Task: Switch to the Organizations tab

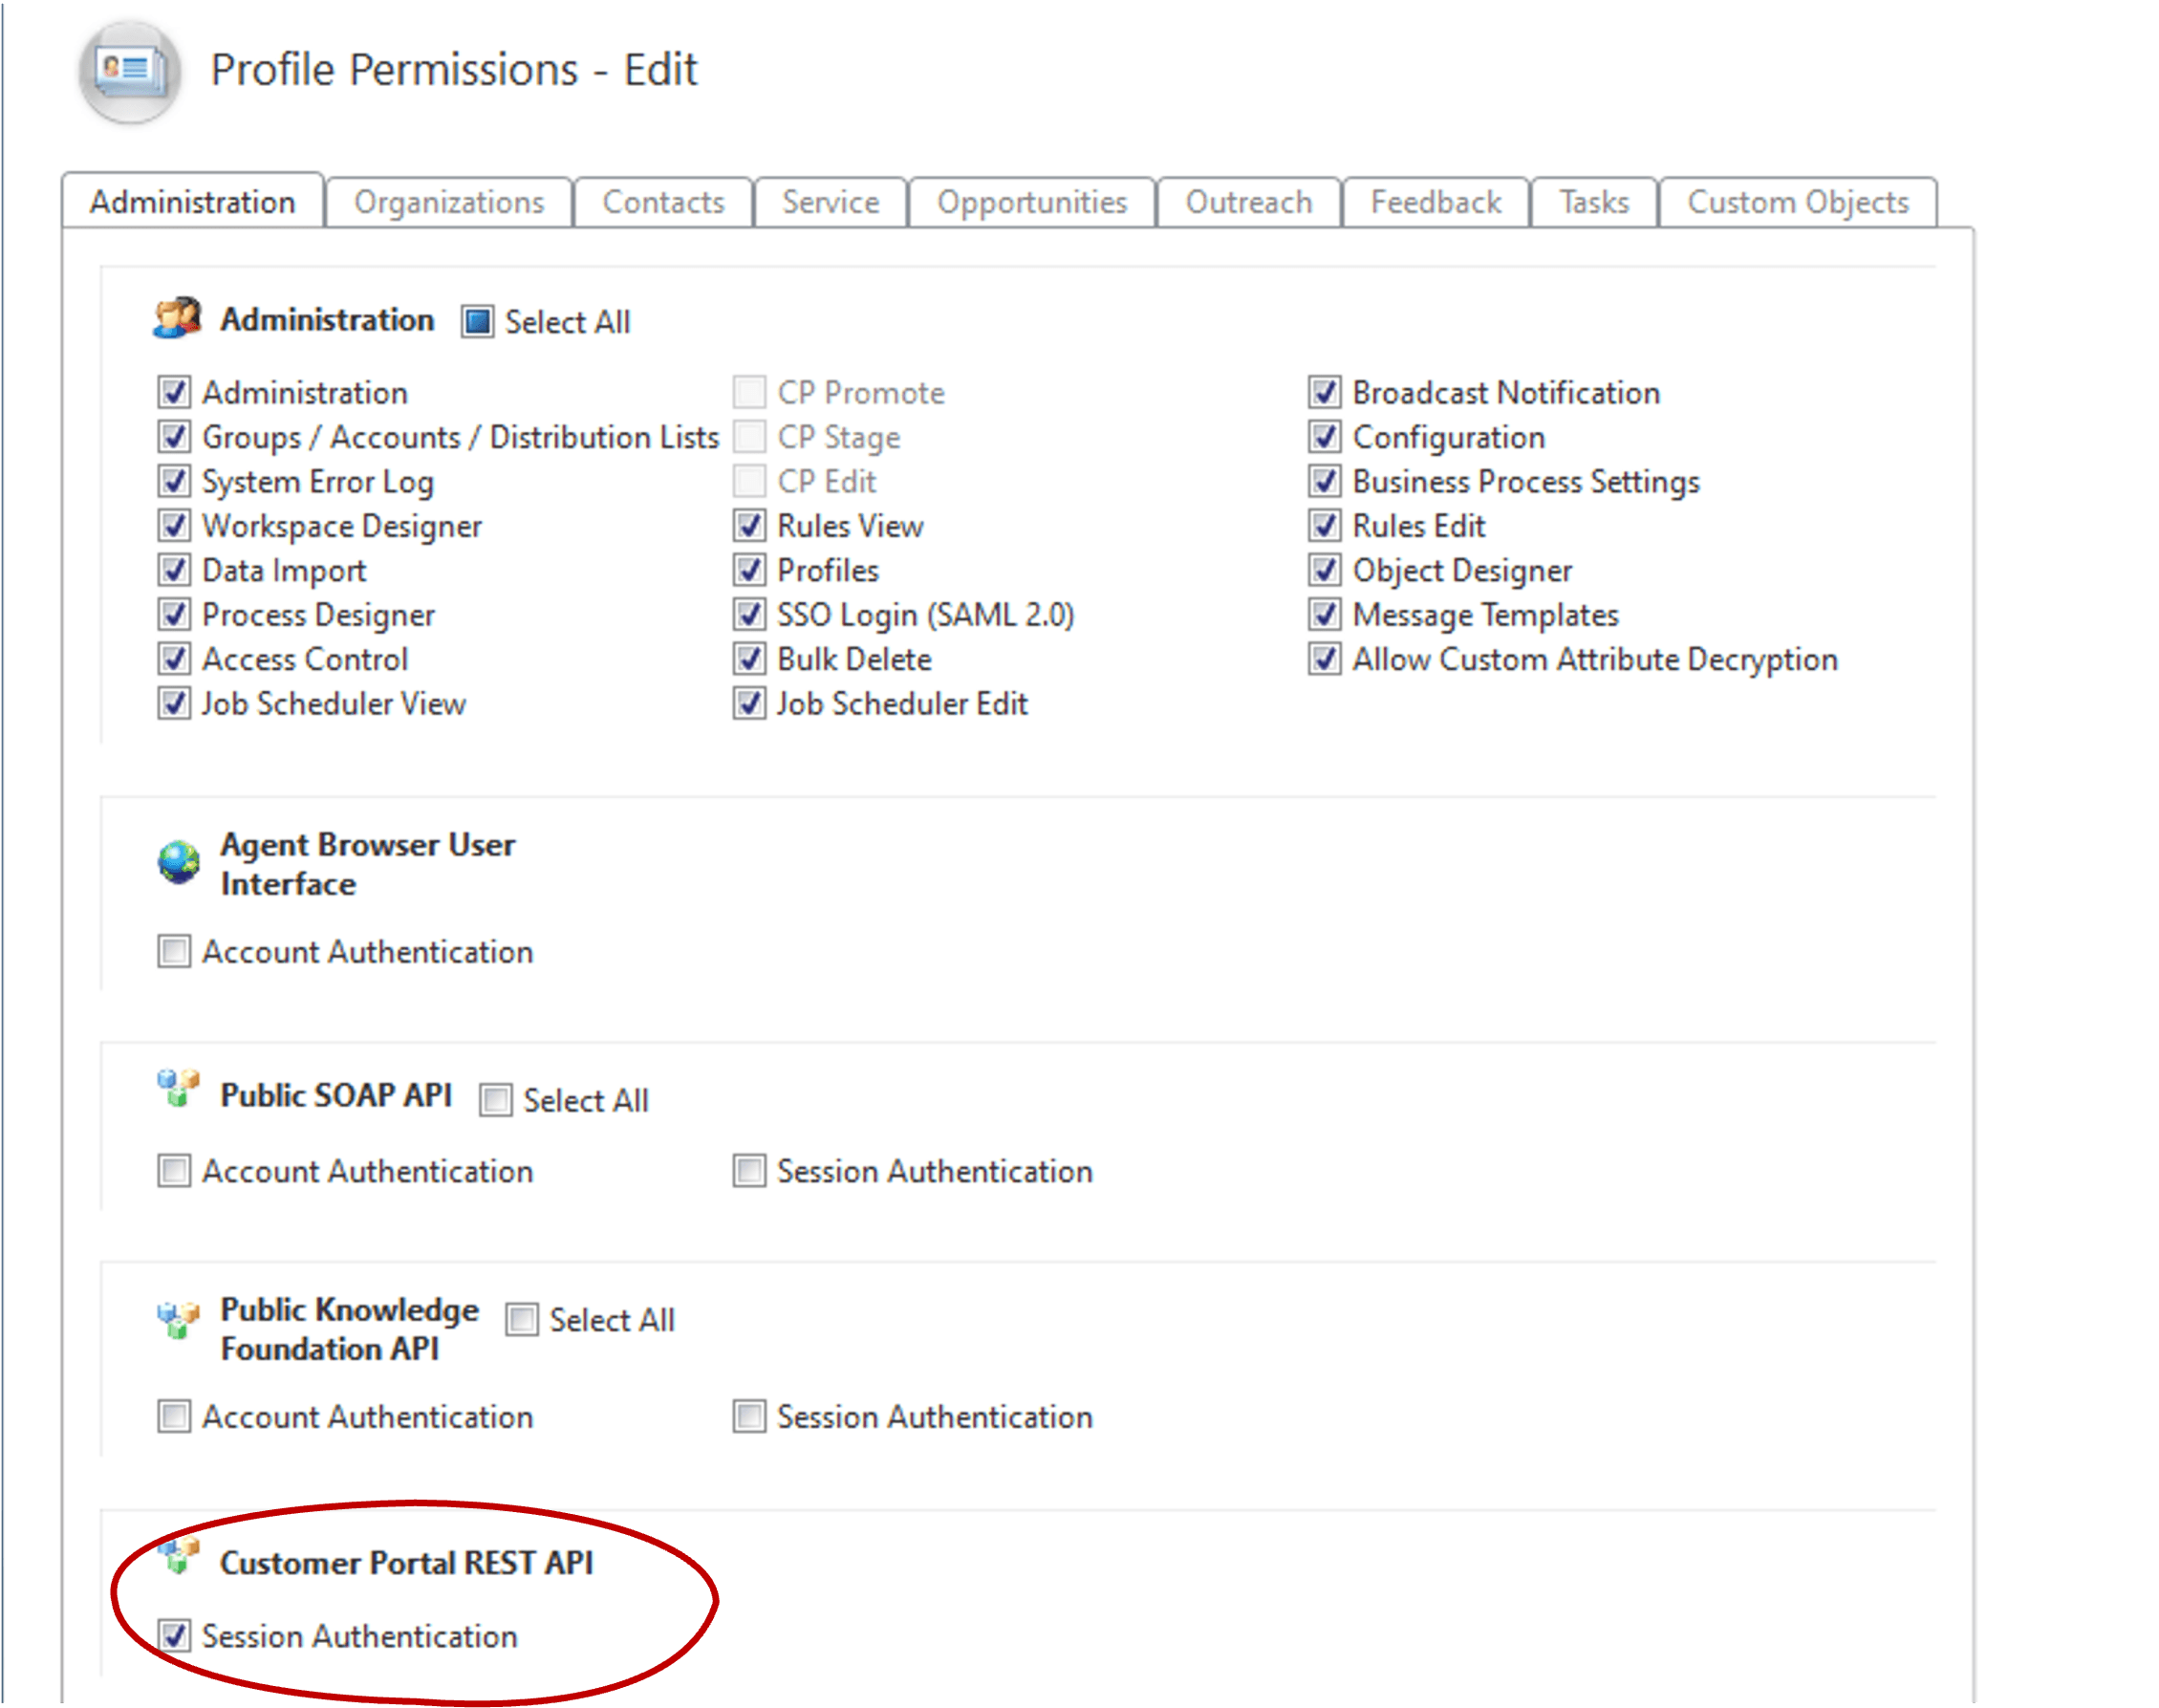Action: (449, 203)
